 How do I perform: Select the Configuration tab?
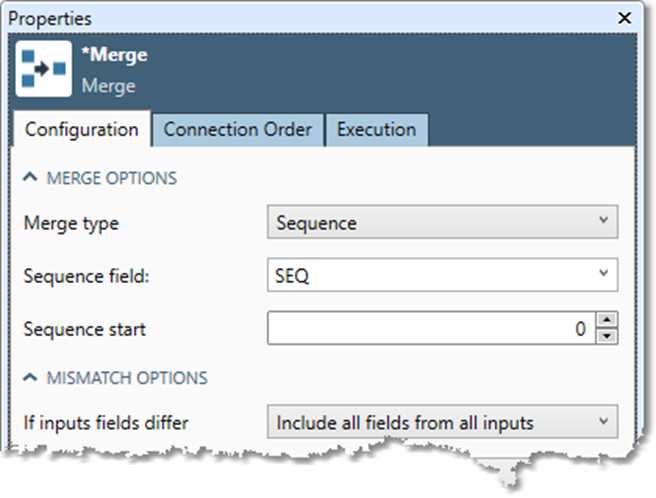(x=81, y=130)
